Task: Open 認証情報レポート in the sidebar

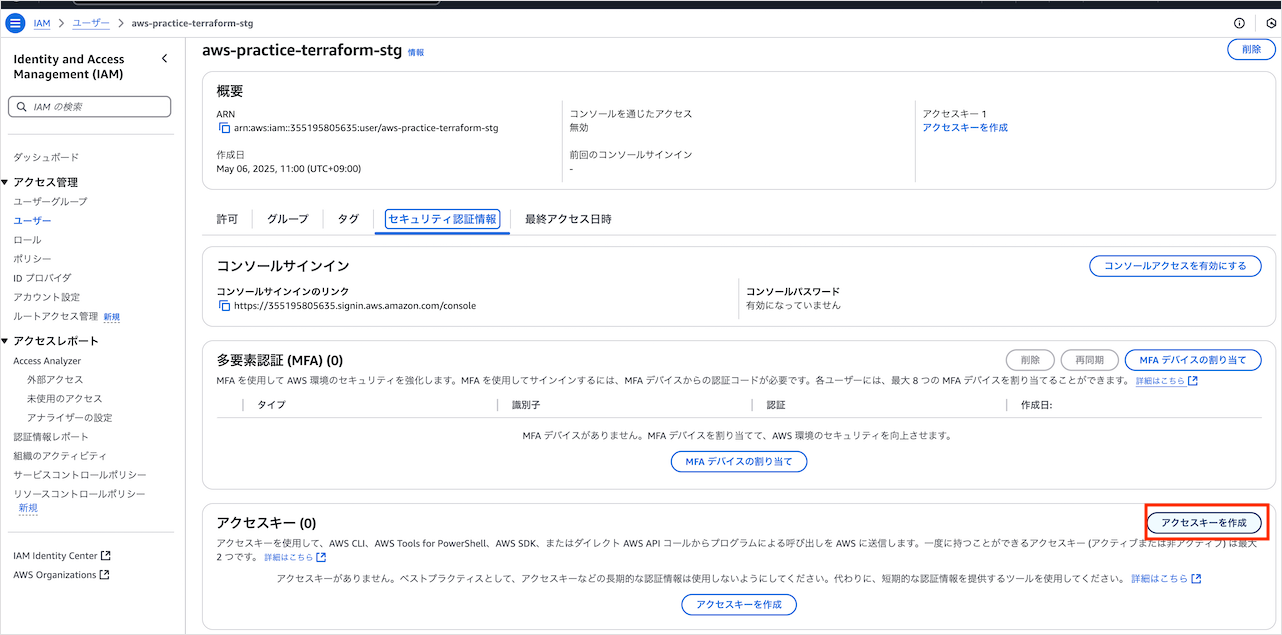Action: [51, 437]
